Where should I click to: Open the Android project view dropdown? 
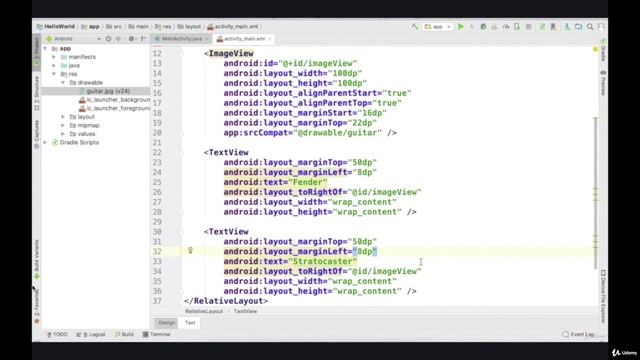pos(73,39)
